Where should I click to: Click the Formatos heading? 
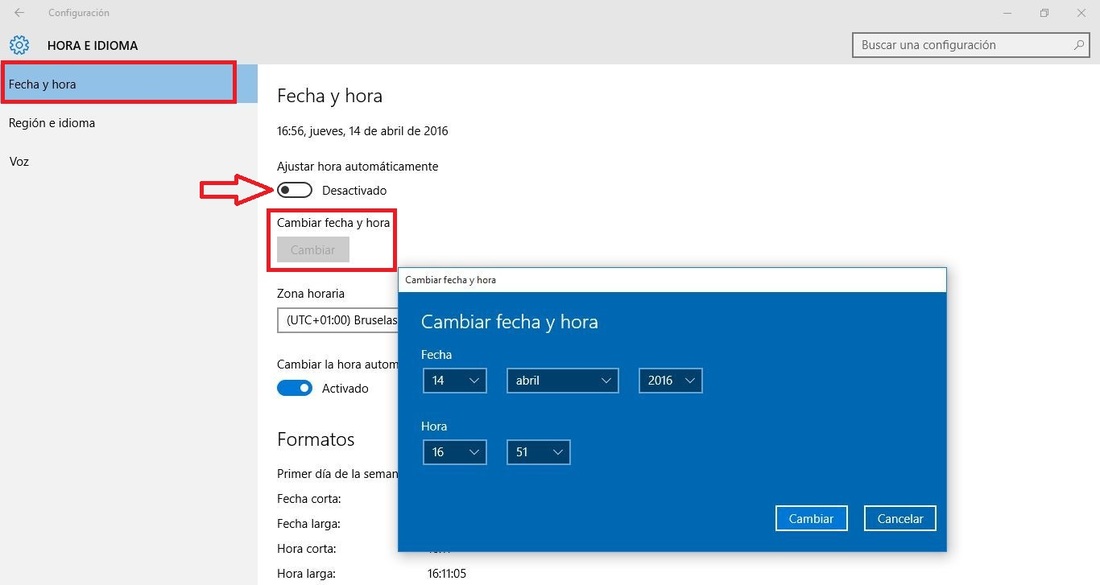pos(316,439)
